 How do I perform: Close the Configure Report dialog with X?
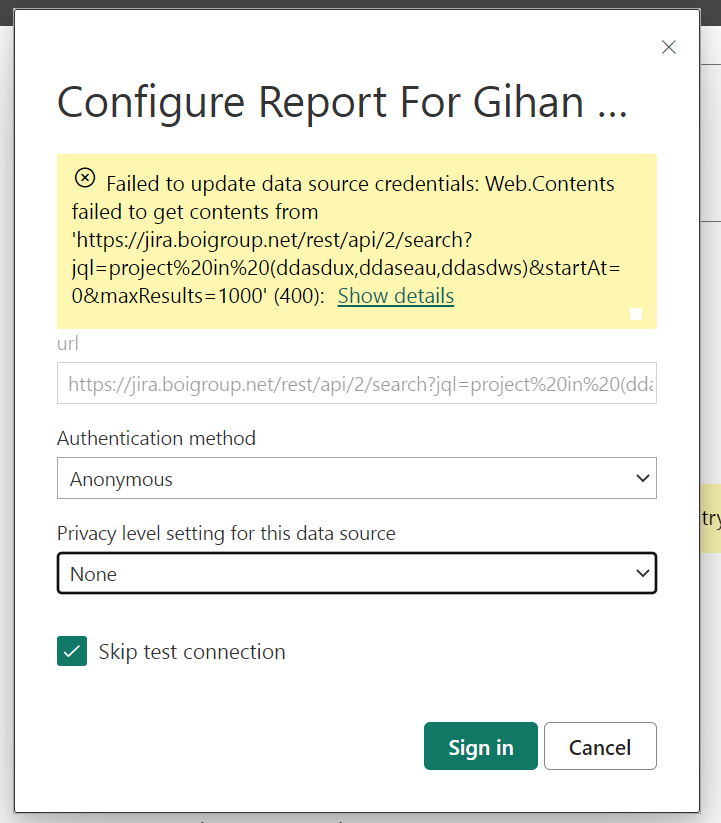(x=669, y=47)
